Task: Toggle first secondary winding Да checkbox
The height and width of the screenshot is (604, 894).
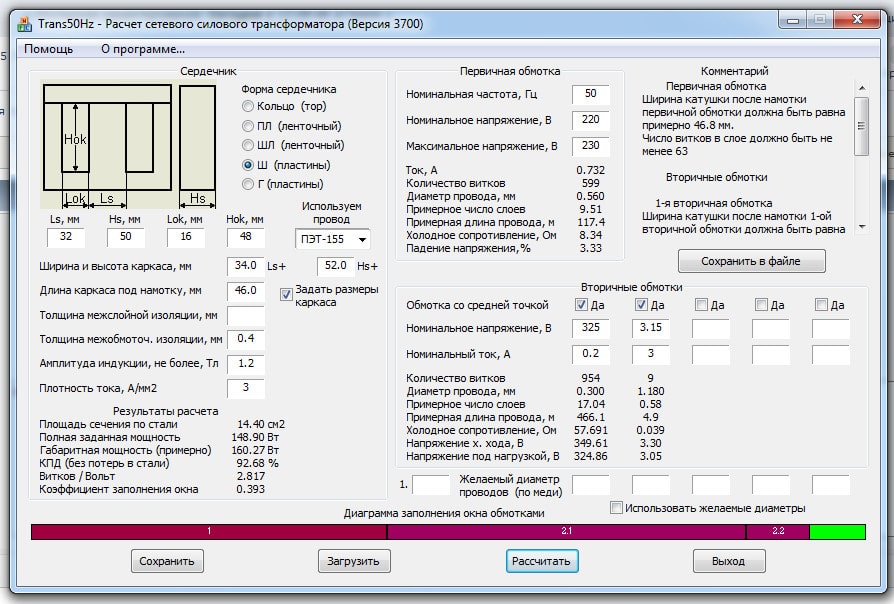Action: point(581,305)
